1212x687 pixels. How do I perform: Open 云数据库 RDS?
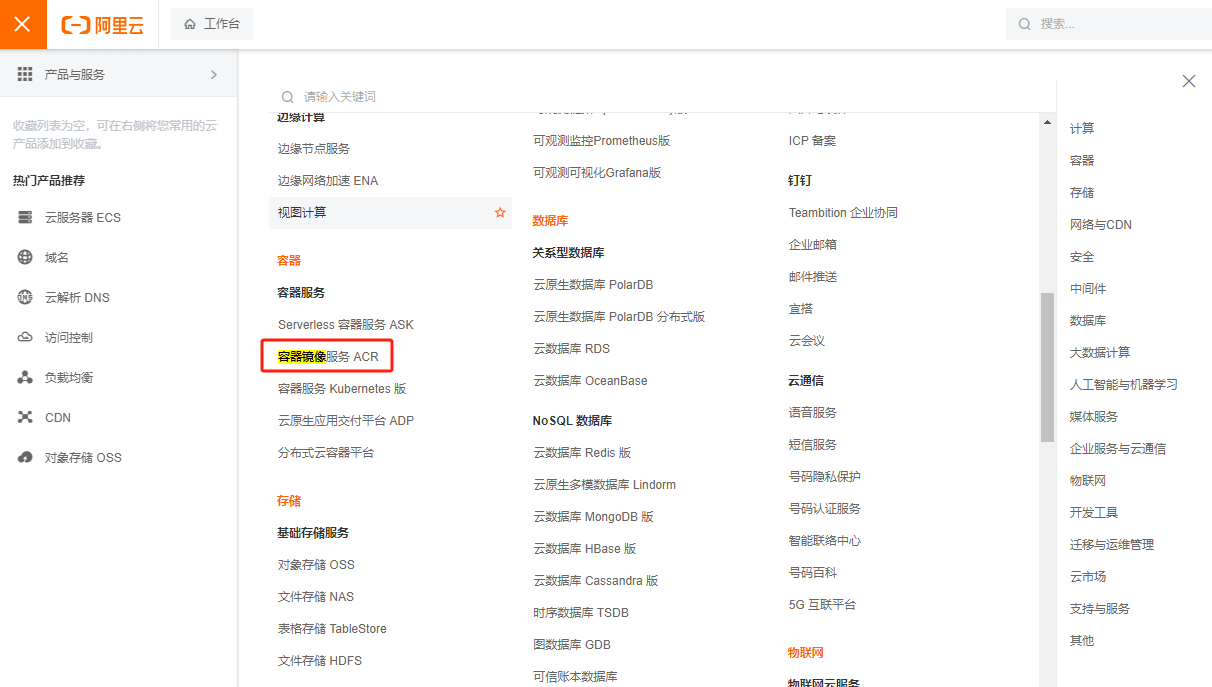point(571,348)
